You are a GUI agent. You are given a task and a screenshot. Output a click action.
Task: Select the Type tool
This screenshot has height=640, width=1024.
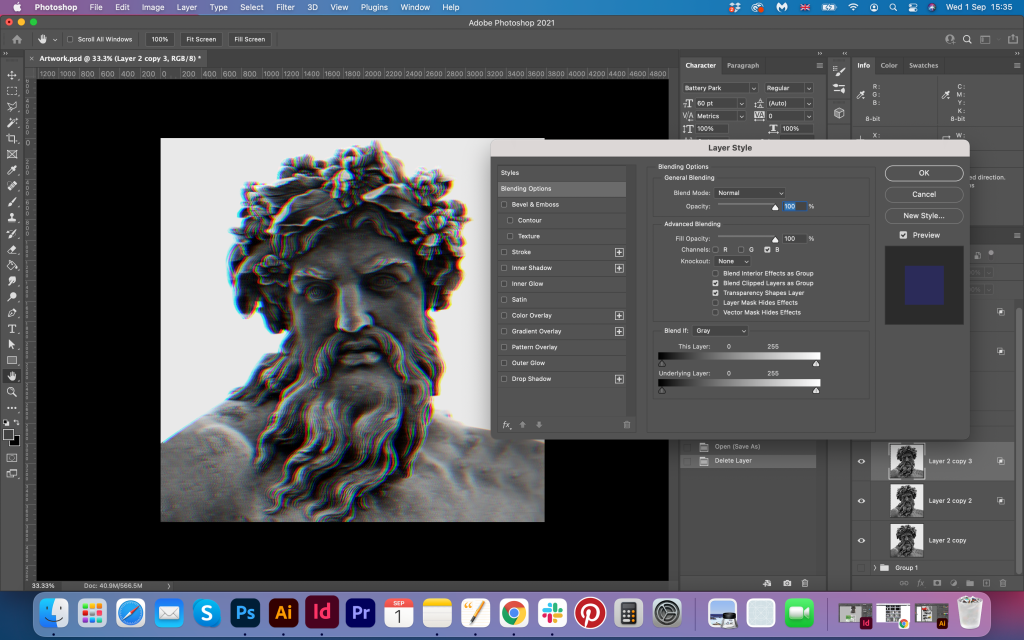click(x=12, y=328)
